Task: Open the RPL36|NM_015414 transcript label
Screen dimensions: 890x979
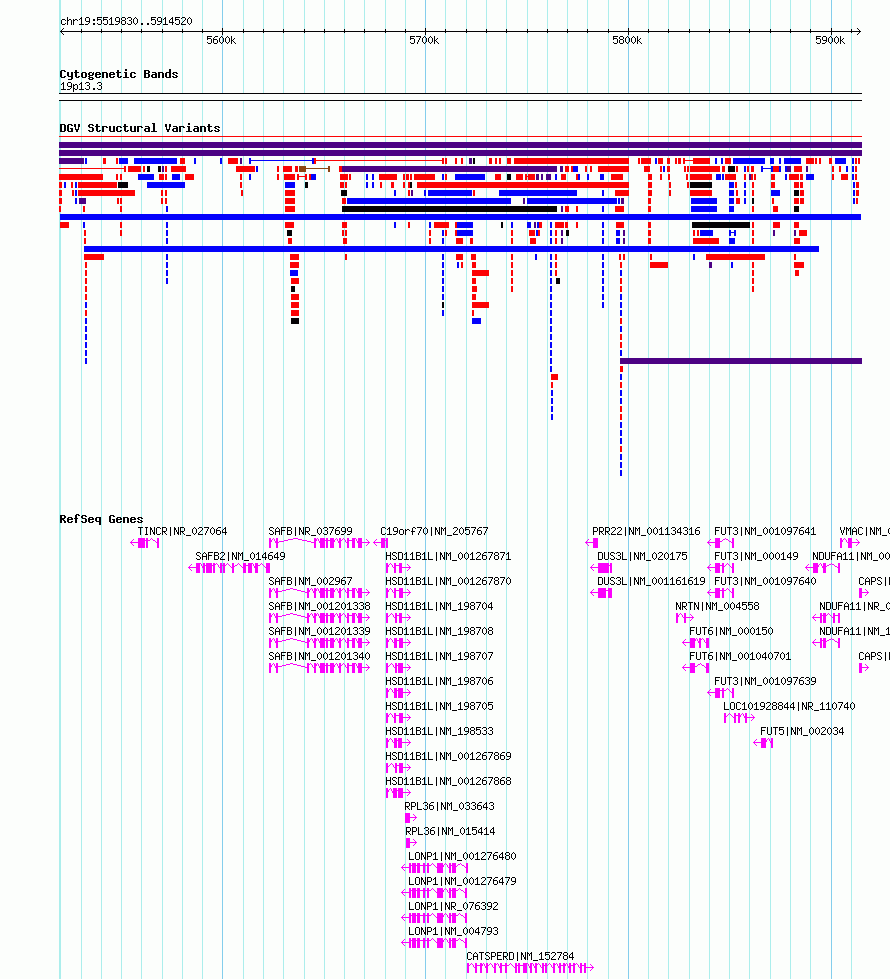Action: [450, 831]
